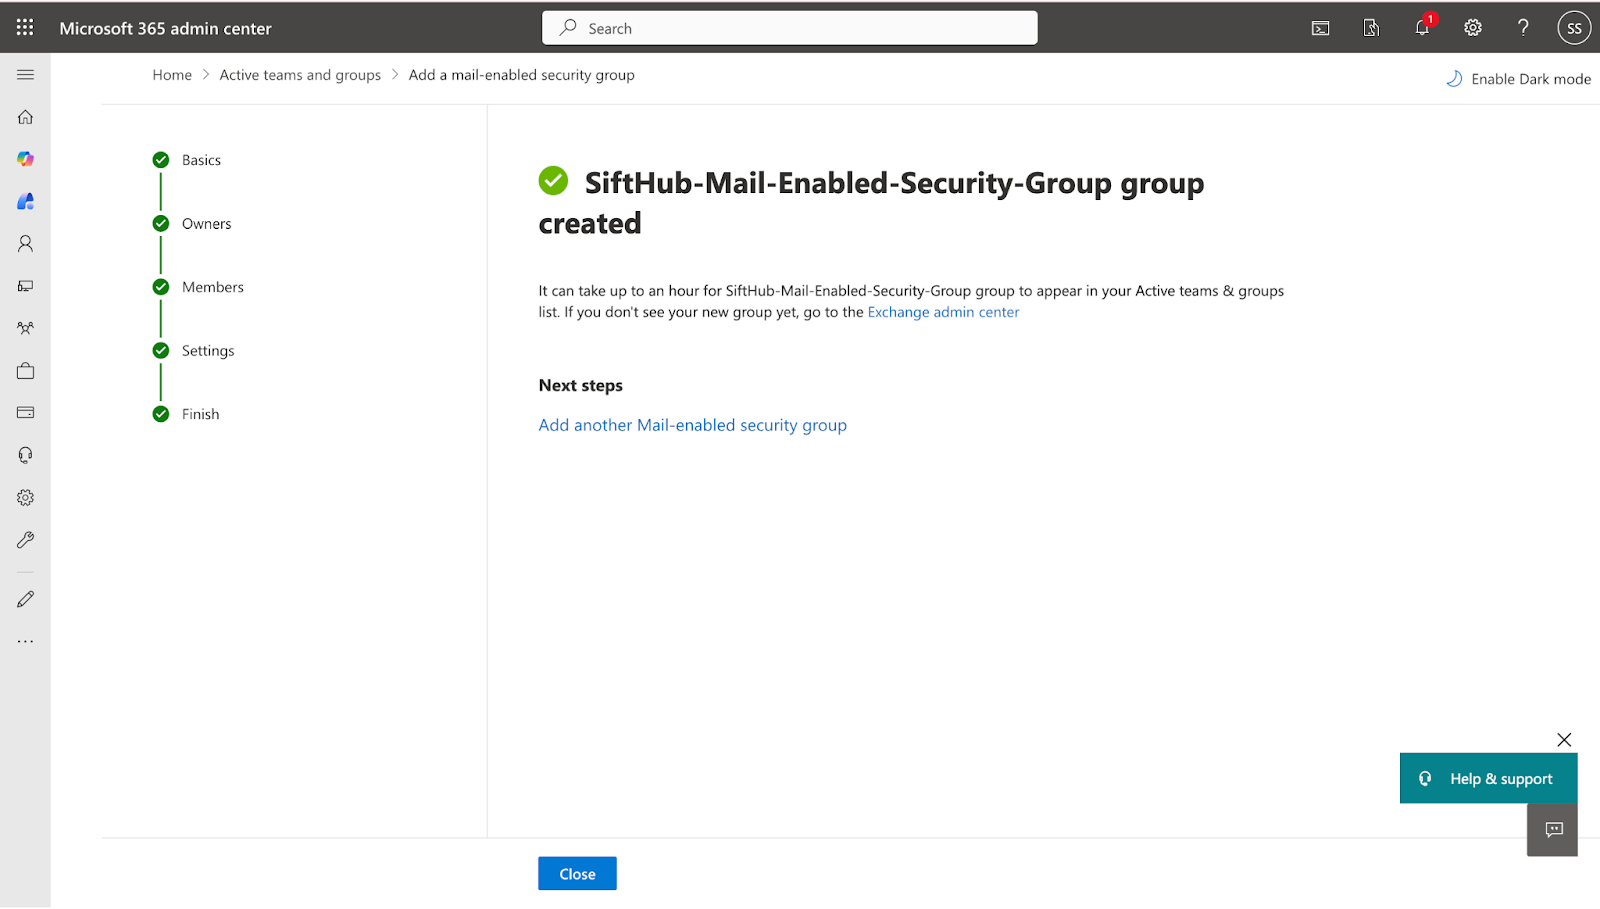Click the notifications bell icon
The image size is (1600, 909).
(1422, 28)
